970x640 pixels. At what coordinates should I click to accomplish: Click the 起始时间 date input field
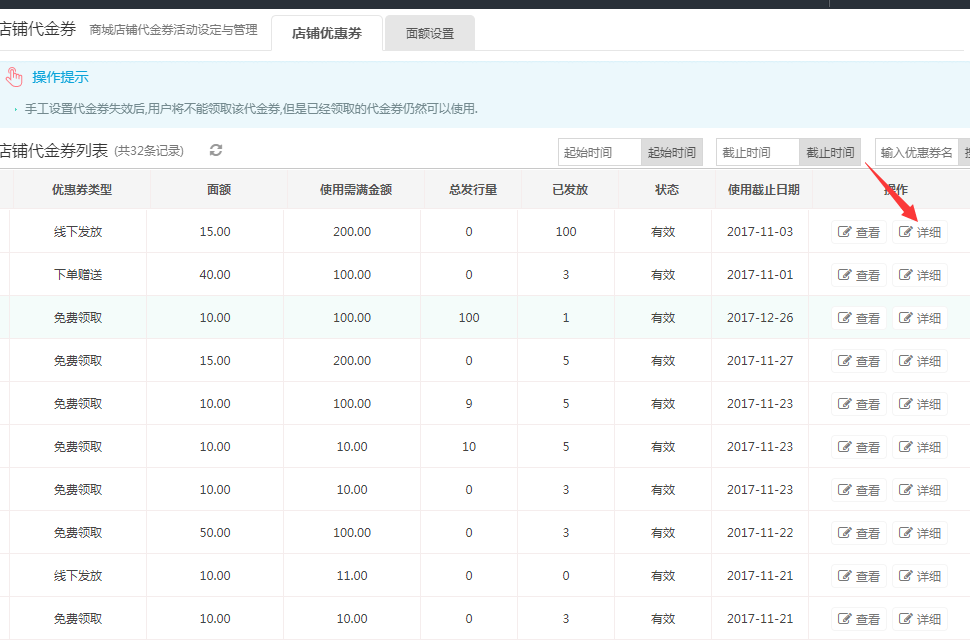[x=599, y=152]
